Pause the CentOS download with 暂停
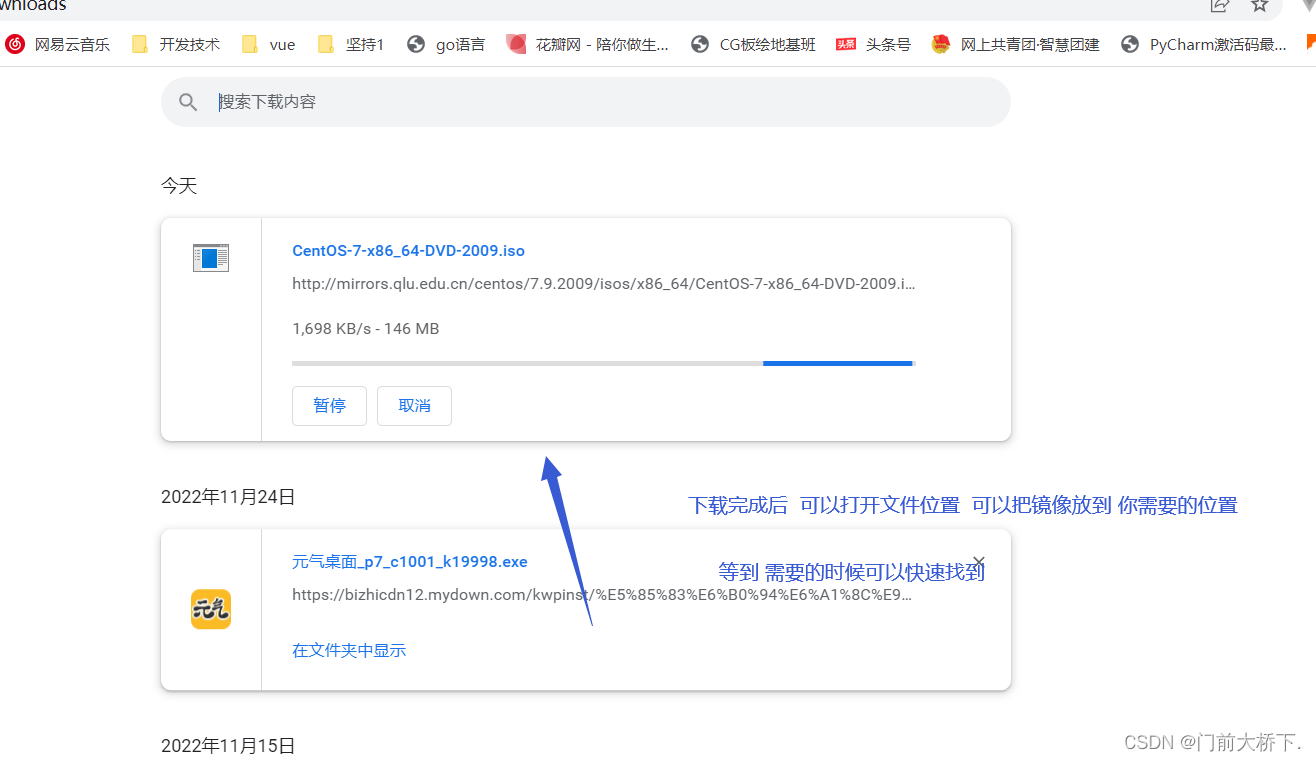The width and height of the screenshot is (1316, 761). 329,406
